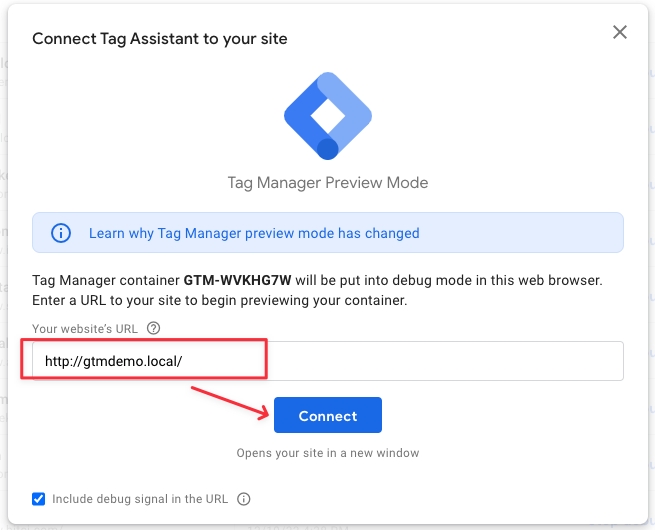Click the Tag Manager container words before ID
Screen dimensions: 655x530
106,280
